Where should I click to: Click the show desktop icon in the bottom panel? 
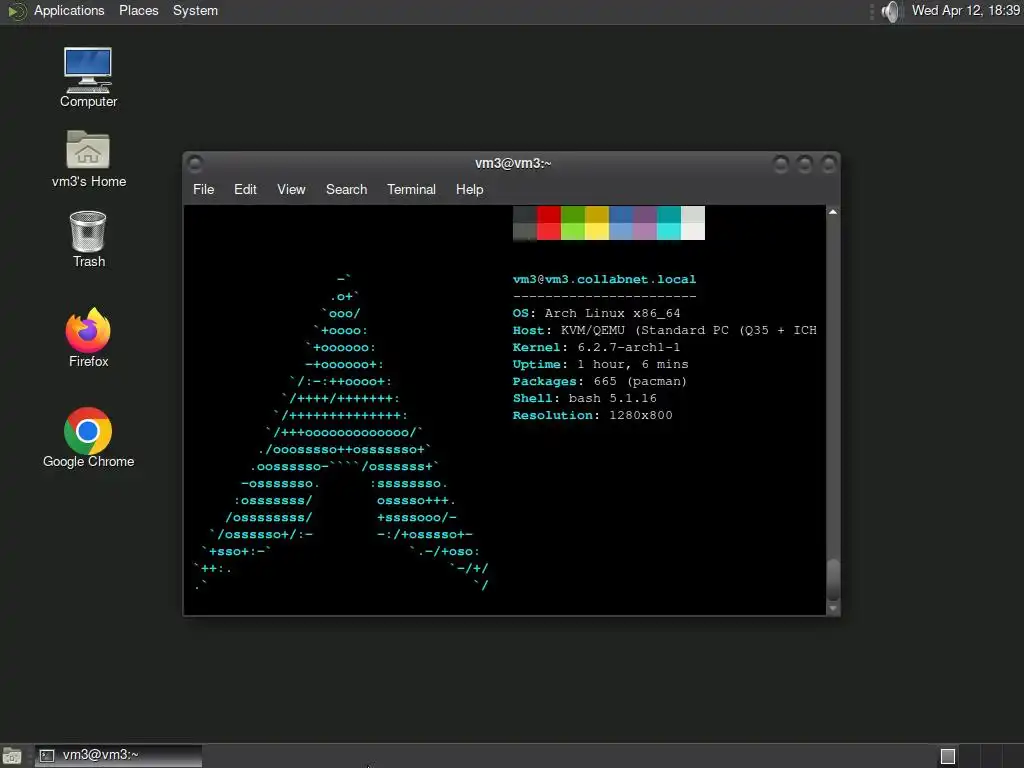tap(12, 756)
